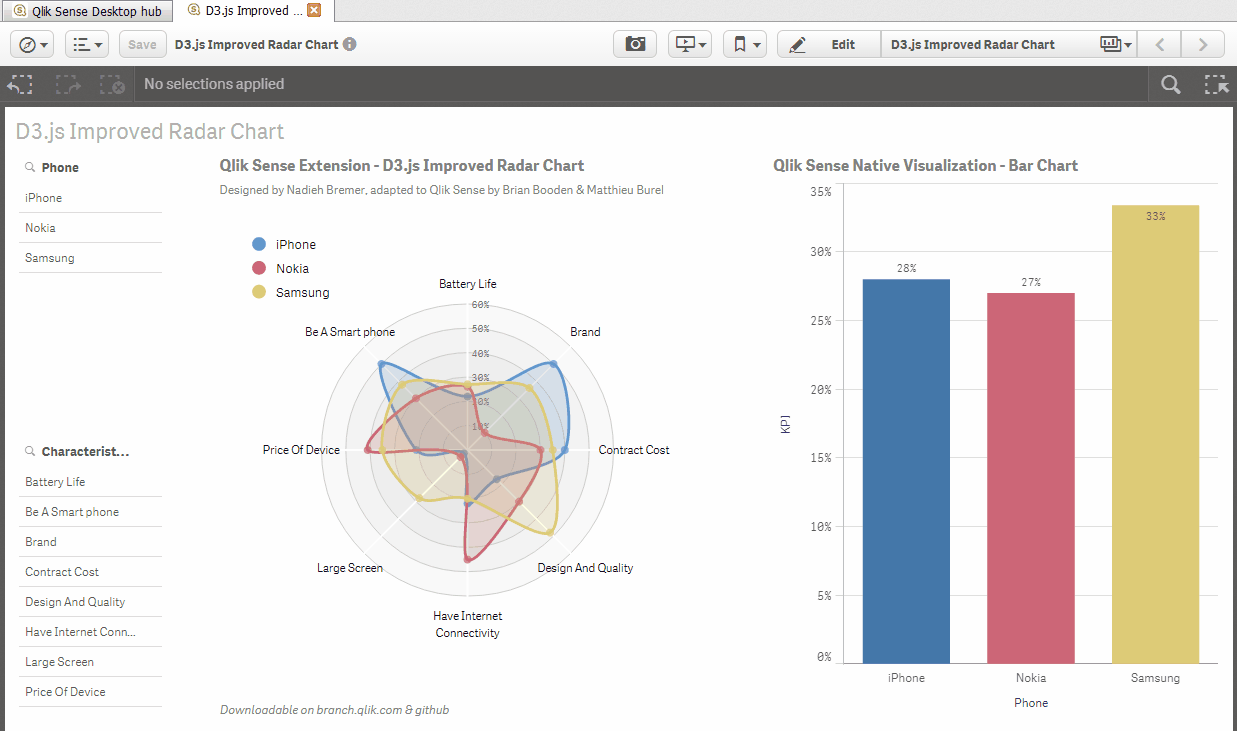Click Nokia red legend circle

point(259,268)
